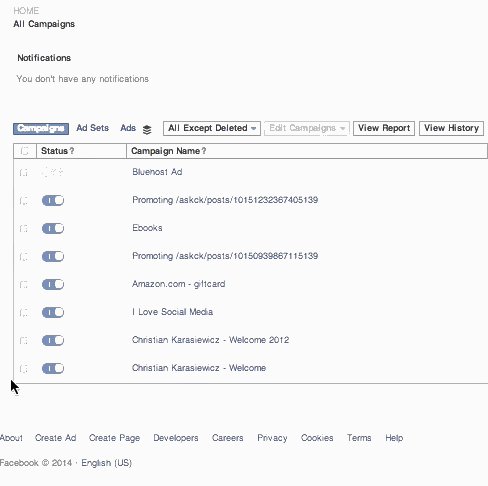
Task: Toggle the Ebooks campaign status switch
Action: [x=53, y=228]
